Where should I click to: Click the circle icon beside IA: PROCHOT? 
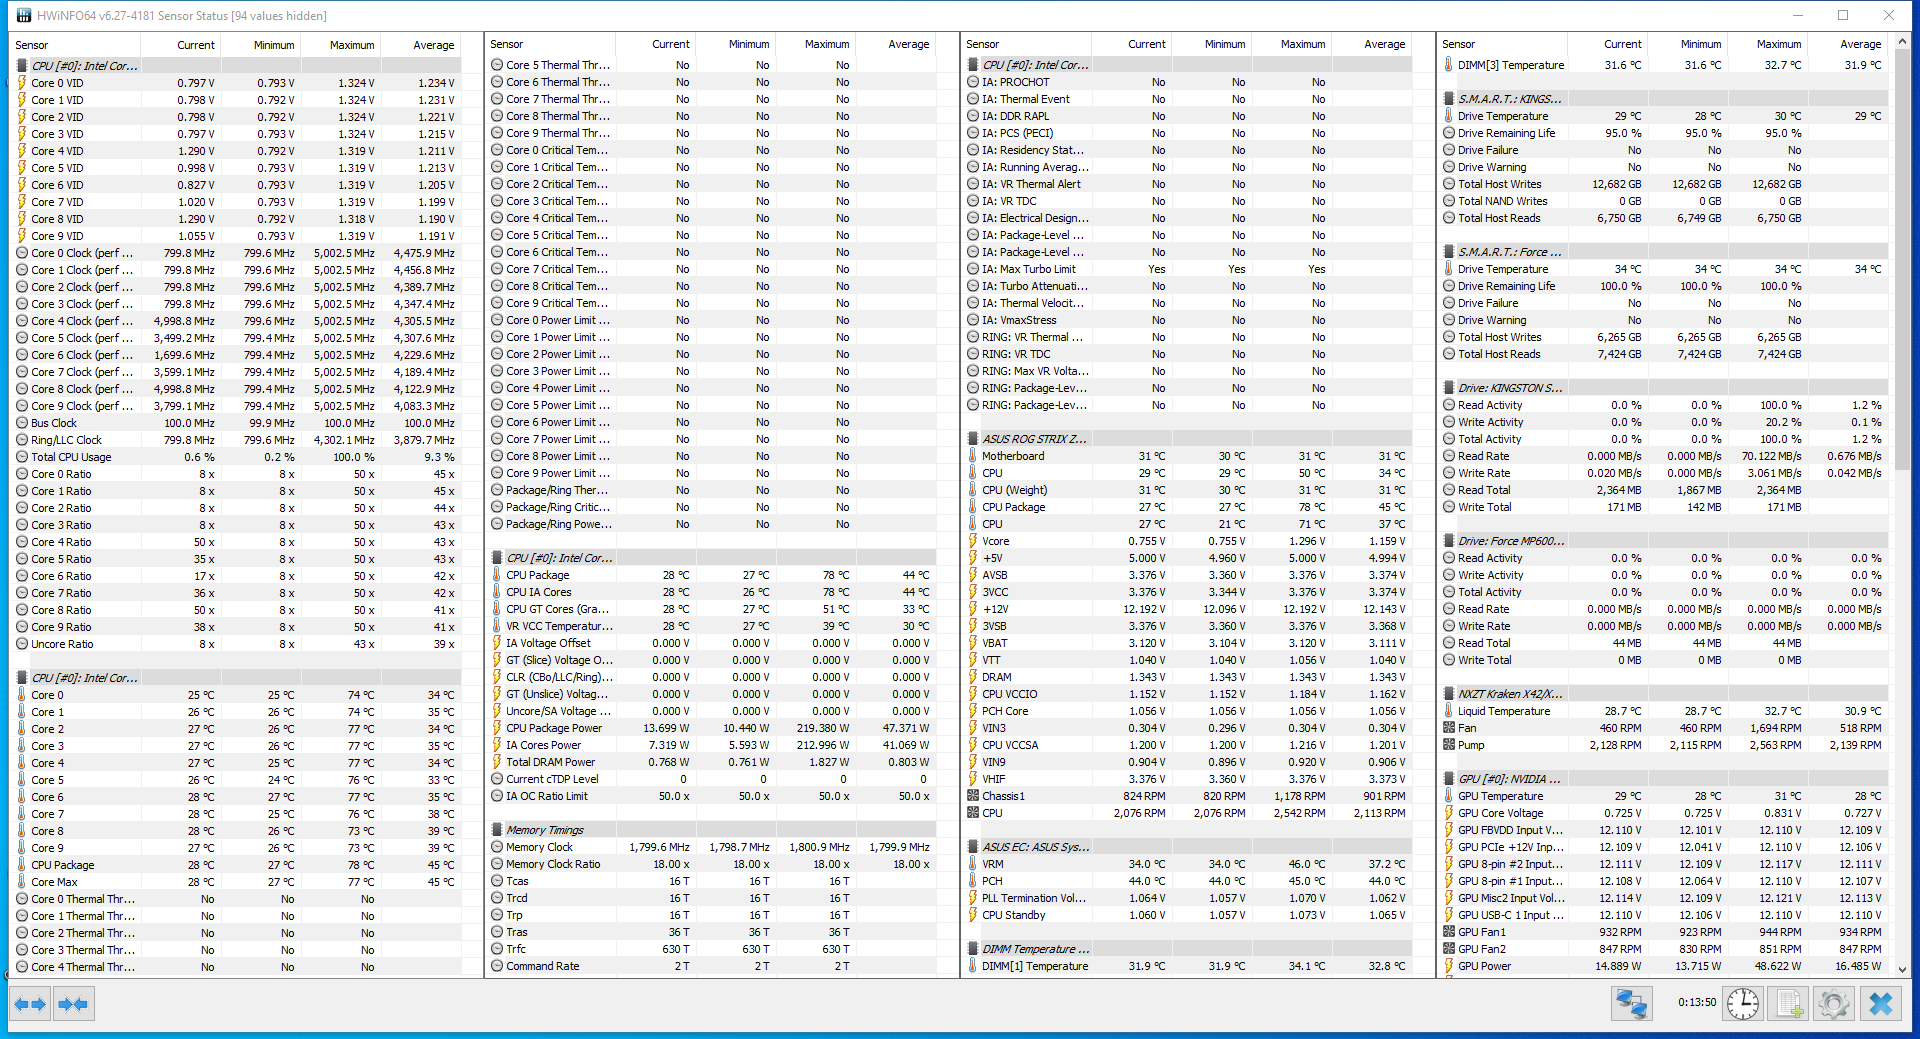(973, 82)
